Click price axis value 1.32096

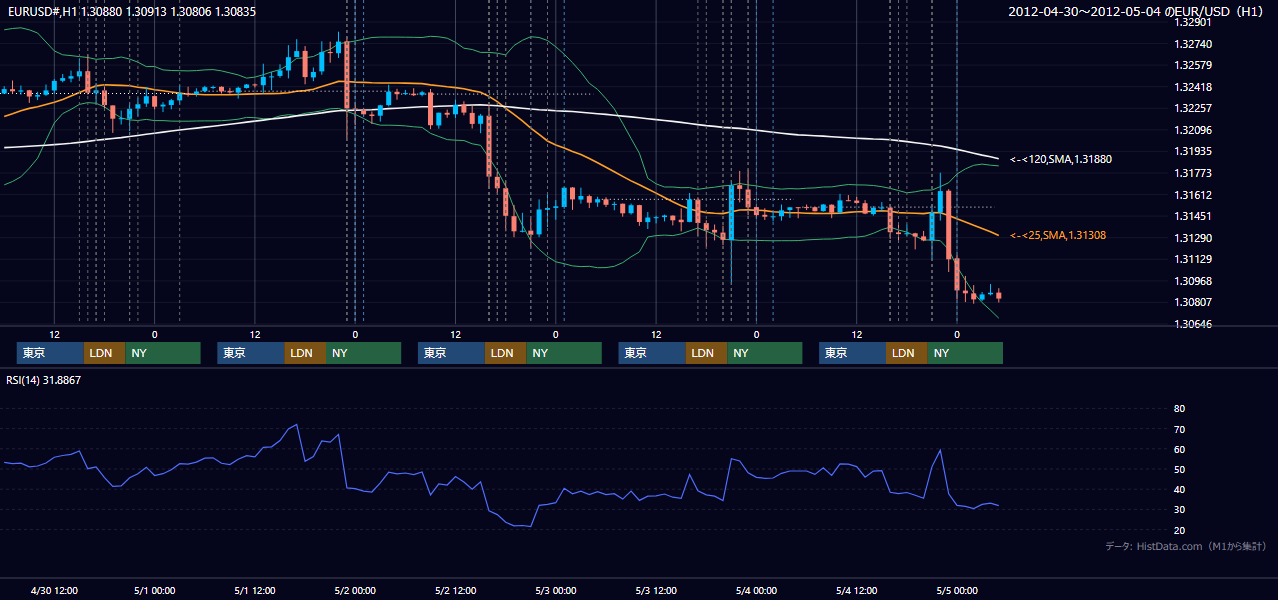click(x=1192, y=131)
